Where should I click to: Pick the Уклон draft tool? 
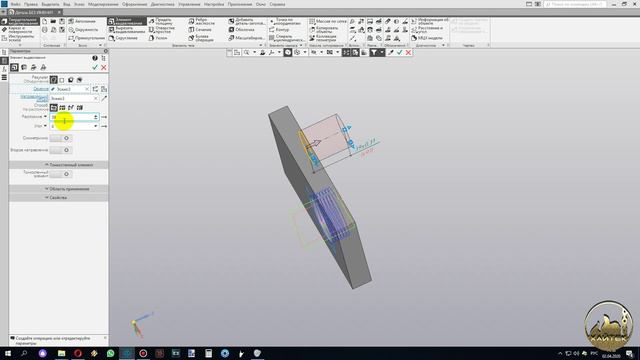pos(158,38)
